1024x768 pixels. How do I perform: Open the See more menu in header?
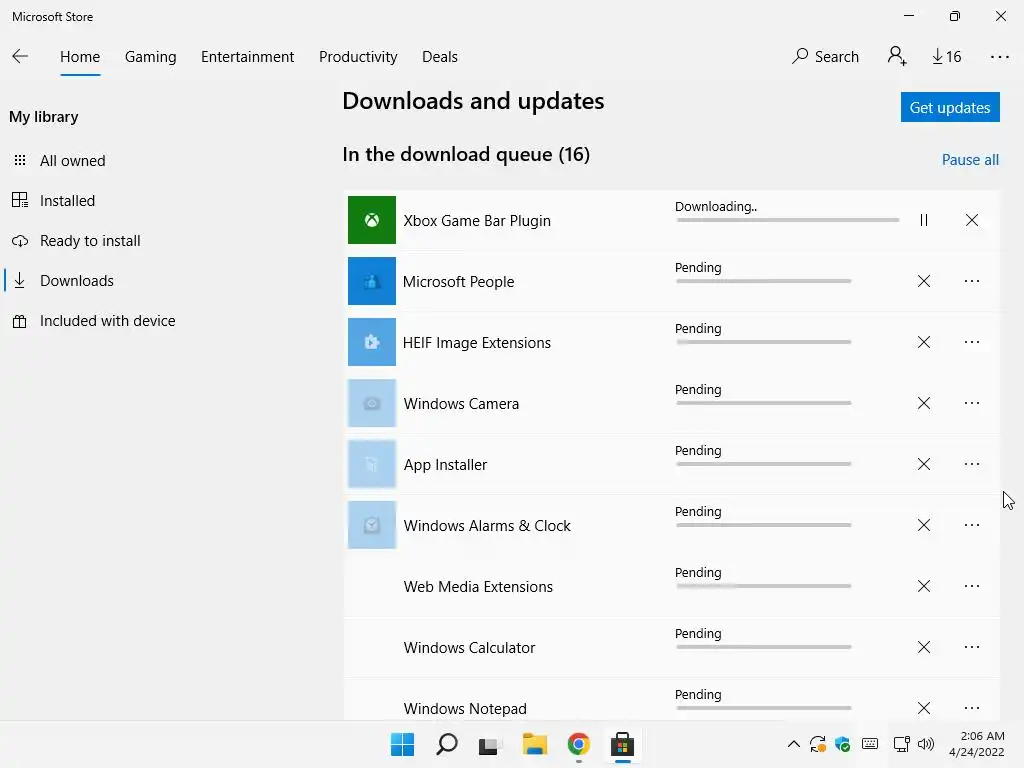tap(999, 57)
